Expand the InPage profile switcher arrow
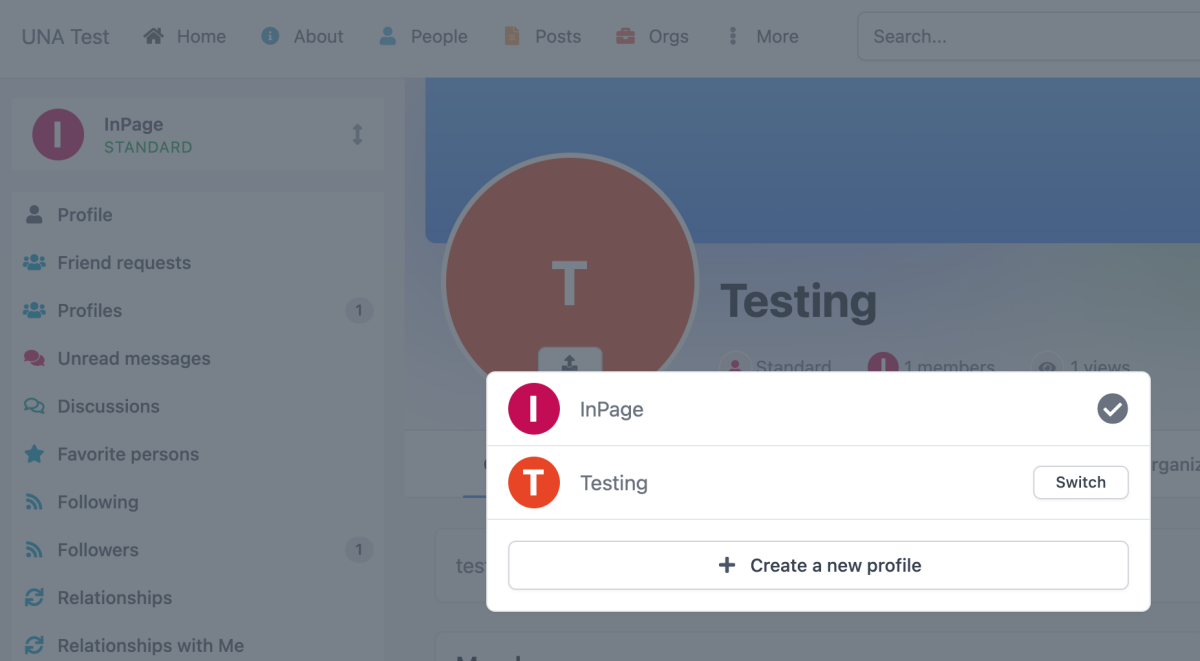The image size is (1200, 661). point(357,134)
